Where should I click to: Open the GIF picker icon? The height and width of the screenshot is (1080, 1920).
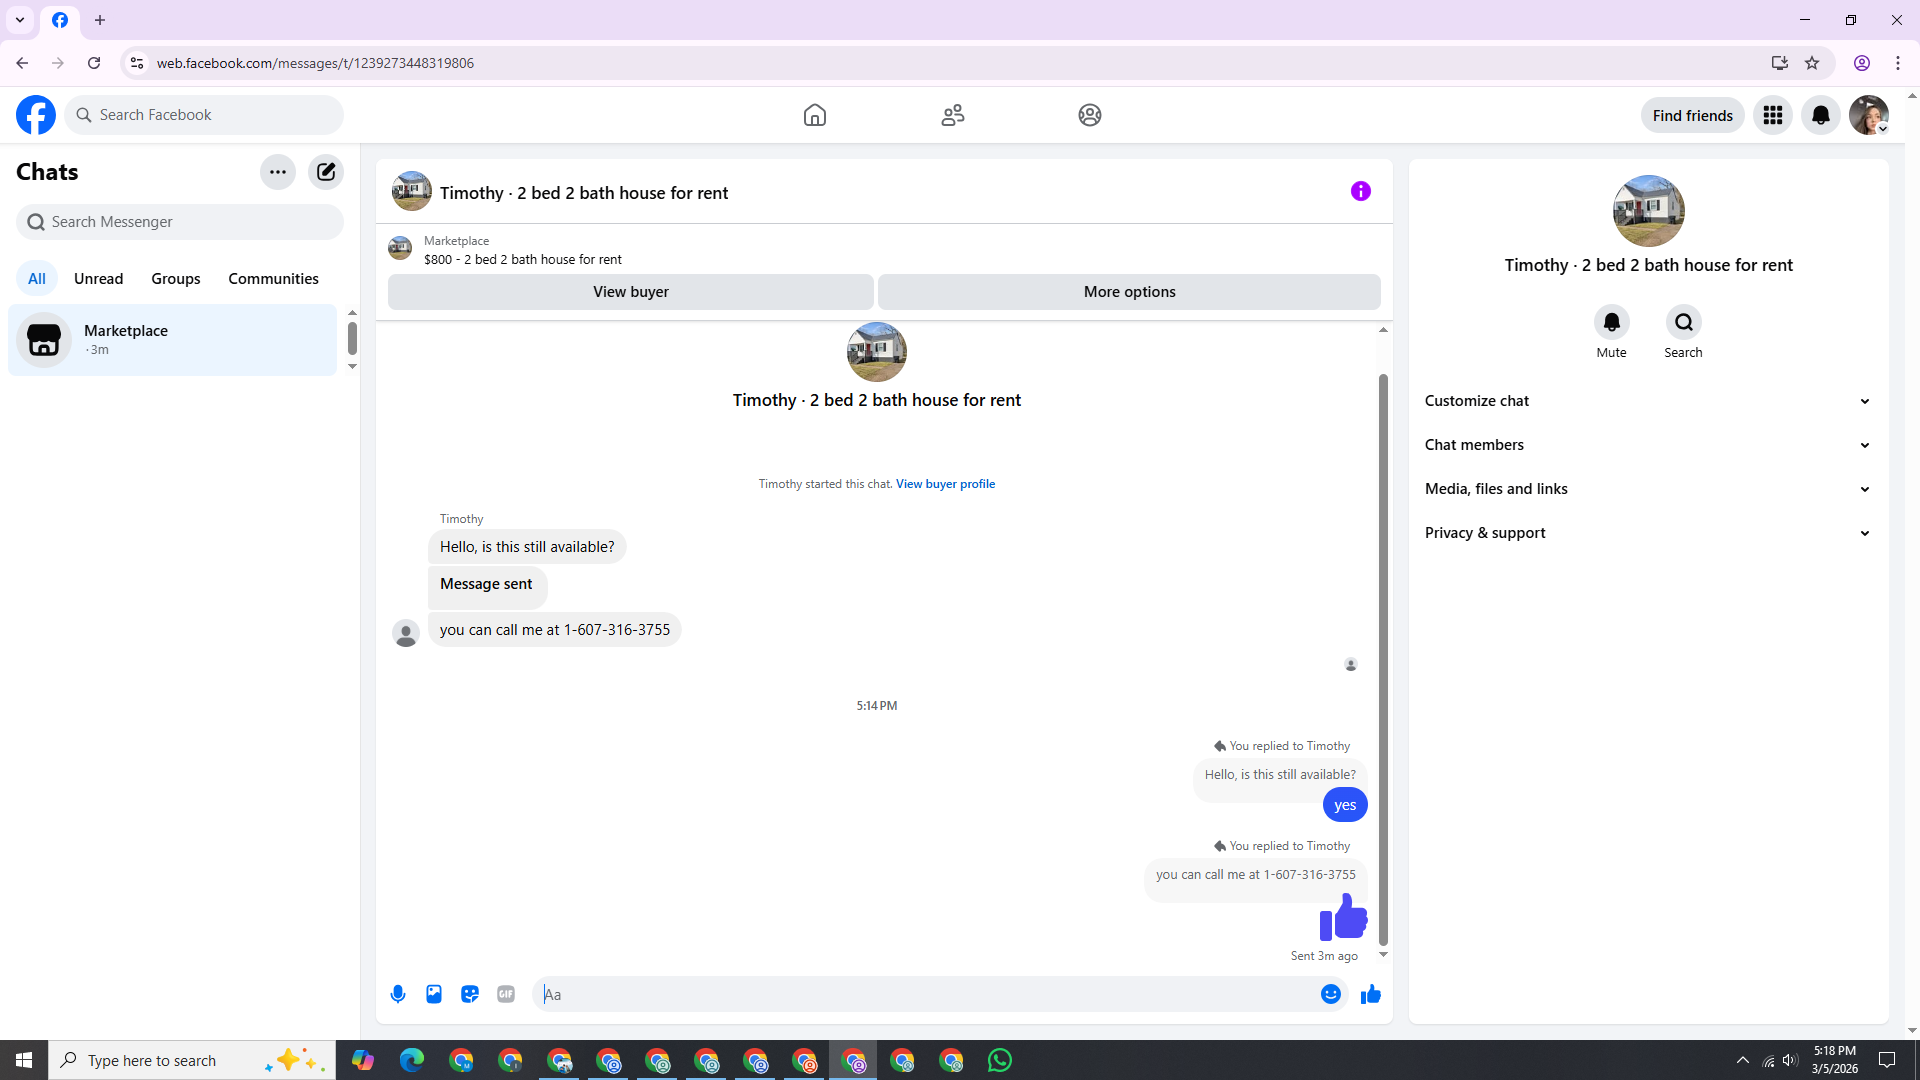506,994
